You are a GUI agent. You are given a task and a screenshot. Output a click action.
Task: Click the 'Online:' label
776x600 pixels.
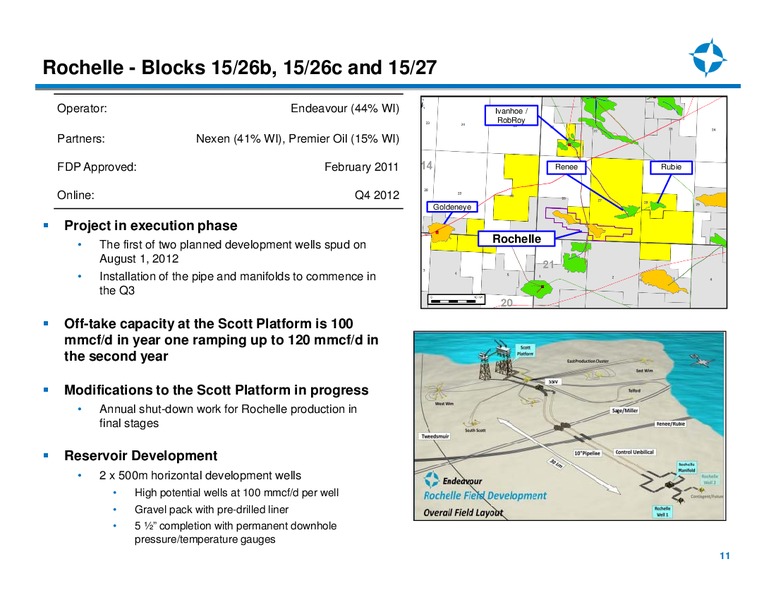click(x=75, y=195)
